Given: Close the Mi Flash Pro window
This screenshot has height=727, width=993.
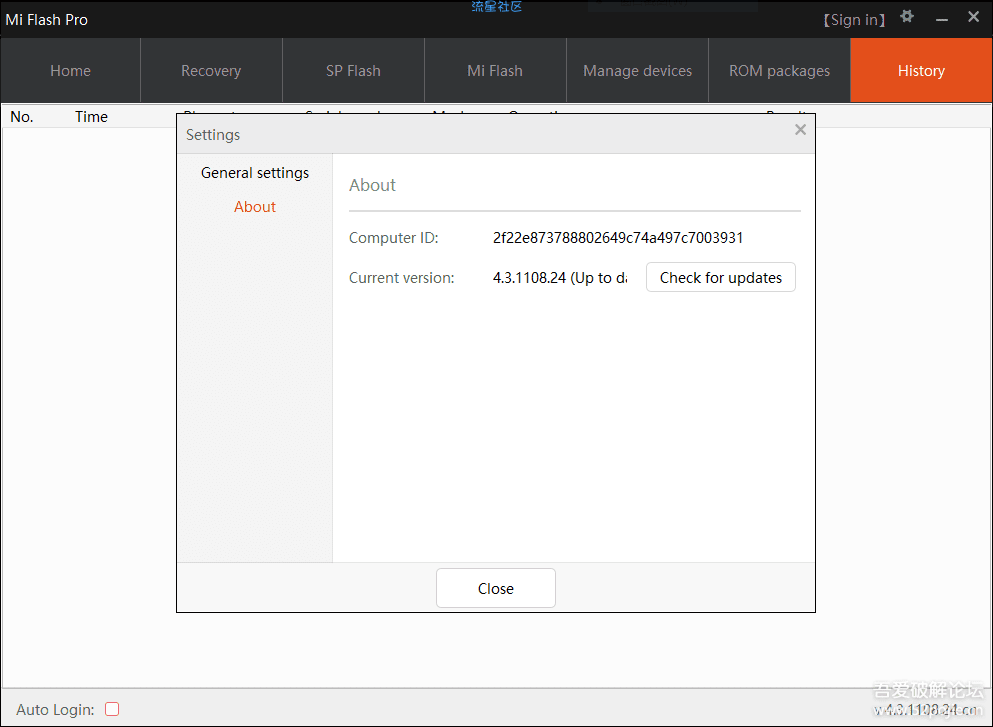Looking at the screenshot, I should click(973, 17).
